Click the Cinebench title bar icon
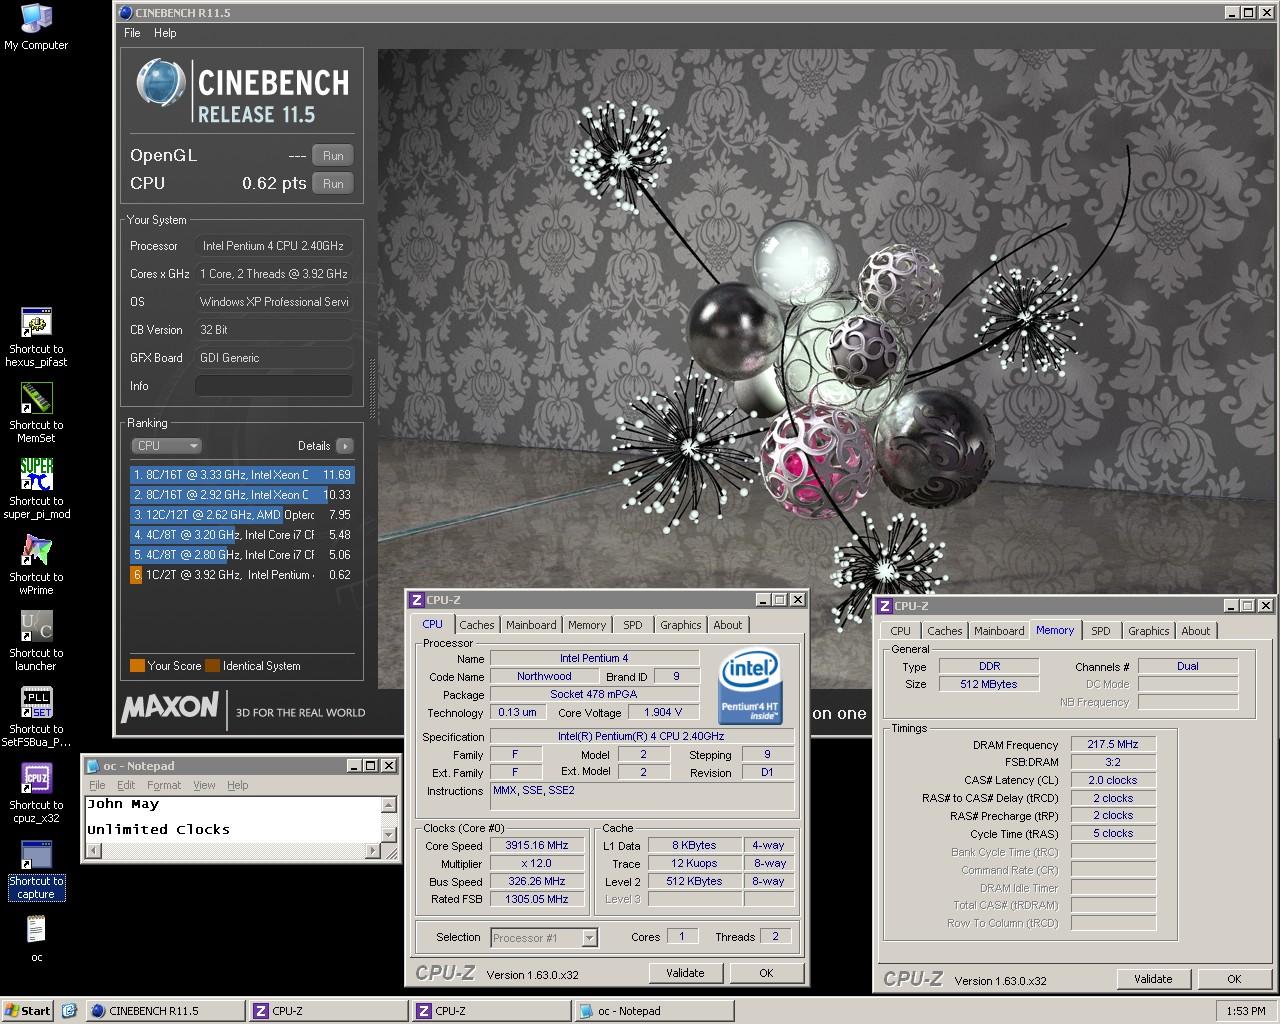The height and width of the screenshot is (1024, 1280). [x=125, y=12]
